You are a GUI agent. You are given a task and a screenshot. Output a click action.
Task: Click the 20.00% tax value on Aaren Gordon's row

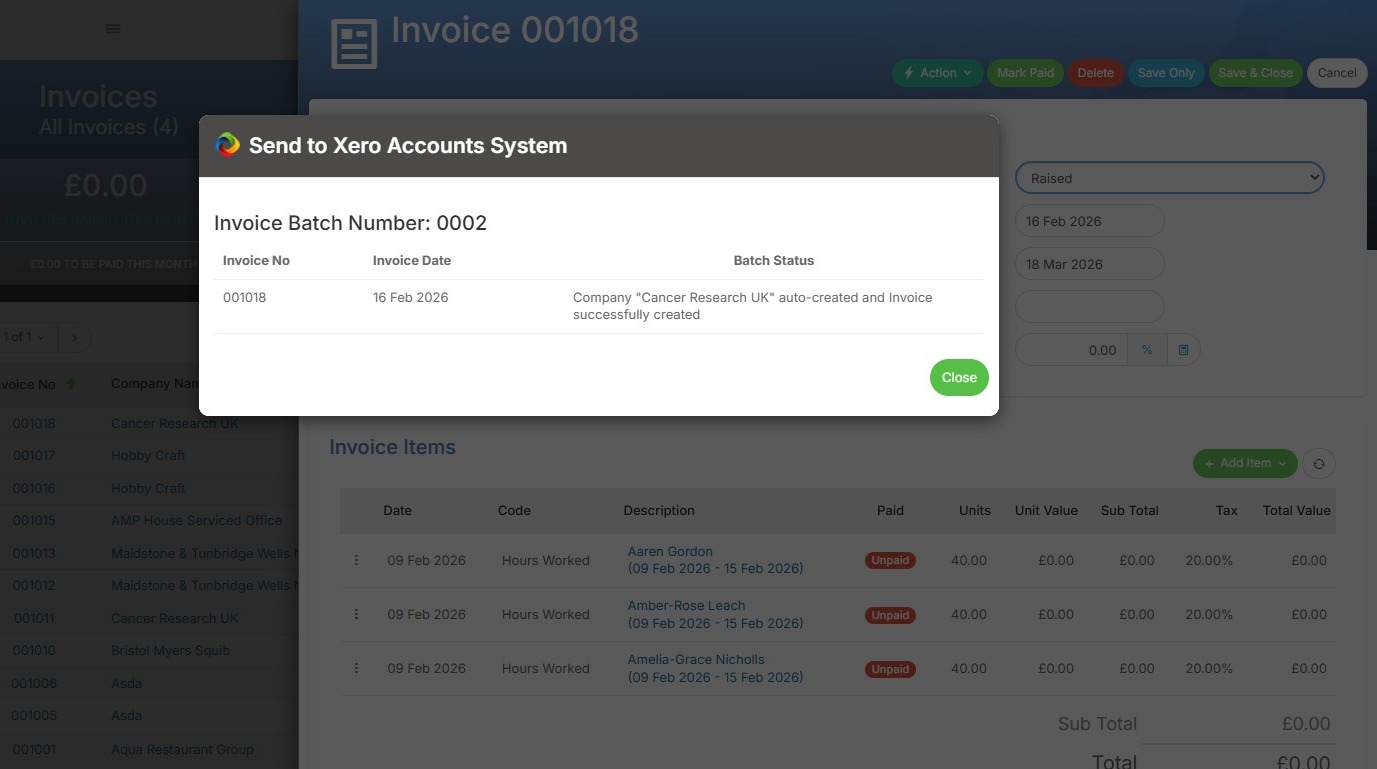(1209, 560)
